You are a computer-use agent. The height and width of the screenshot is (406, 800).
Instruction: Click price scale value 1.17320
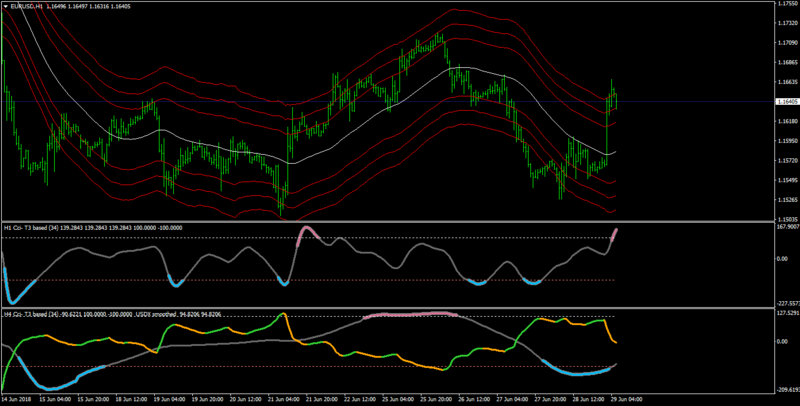[787, 23]
